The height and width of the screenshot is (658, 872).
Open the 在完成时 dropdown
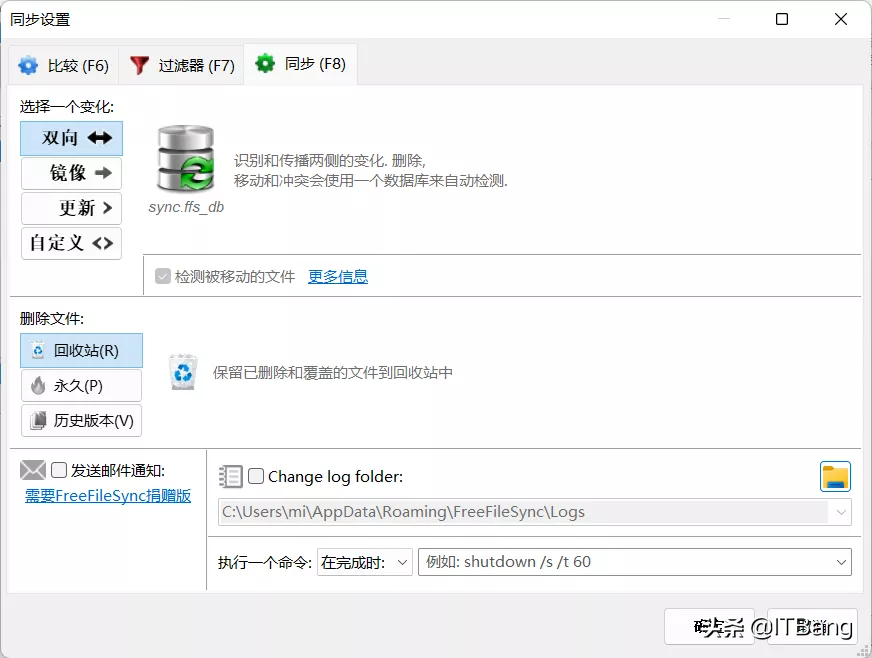364,562
